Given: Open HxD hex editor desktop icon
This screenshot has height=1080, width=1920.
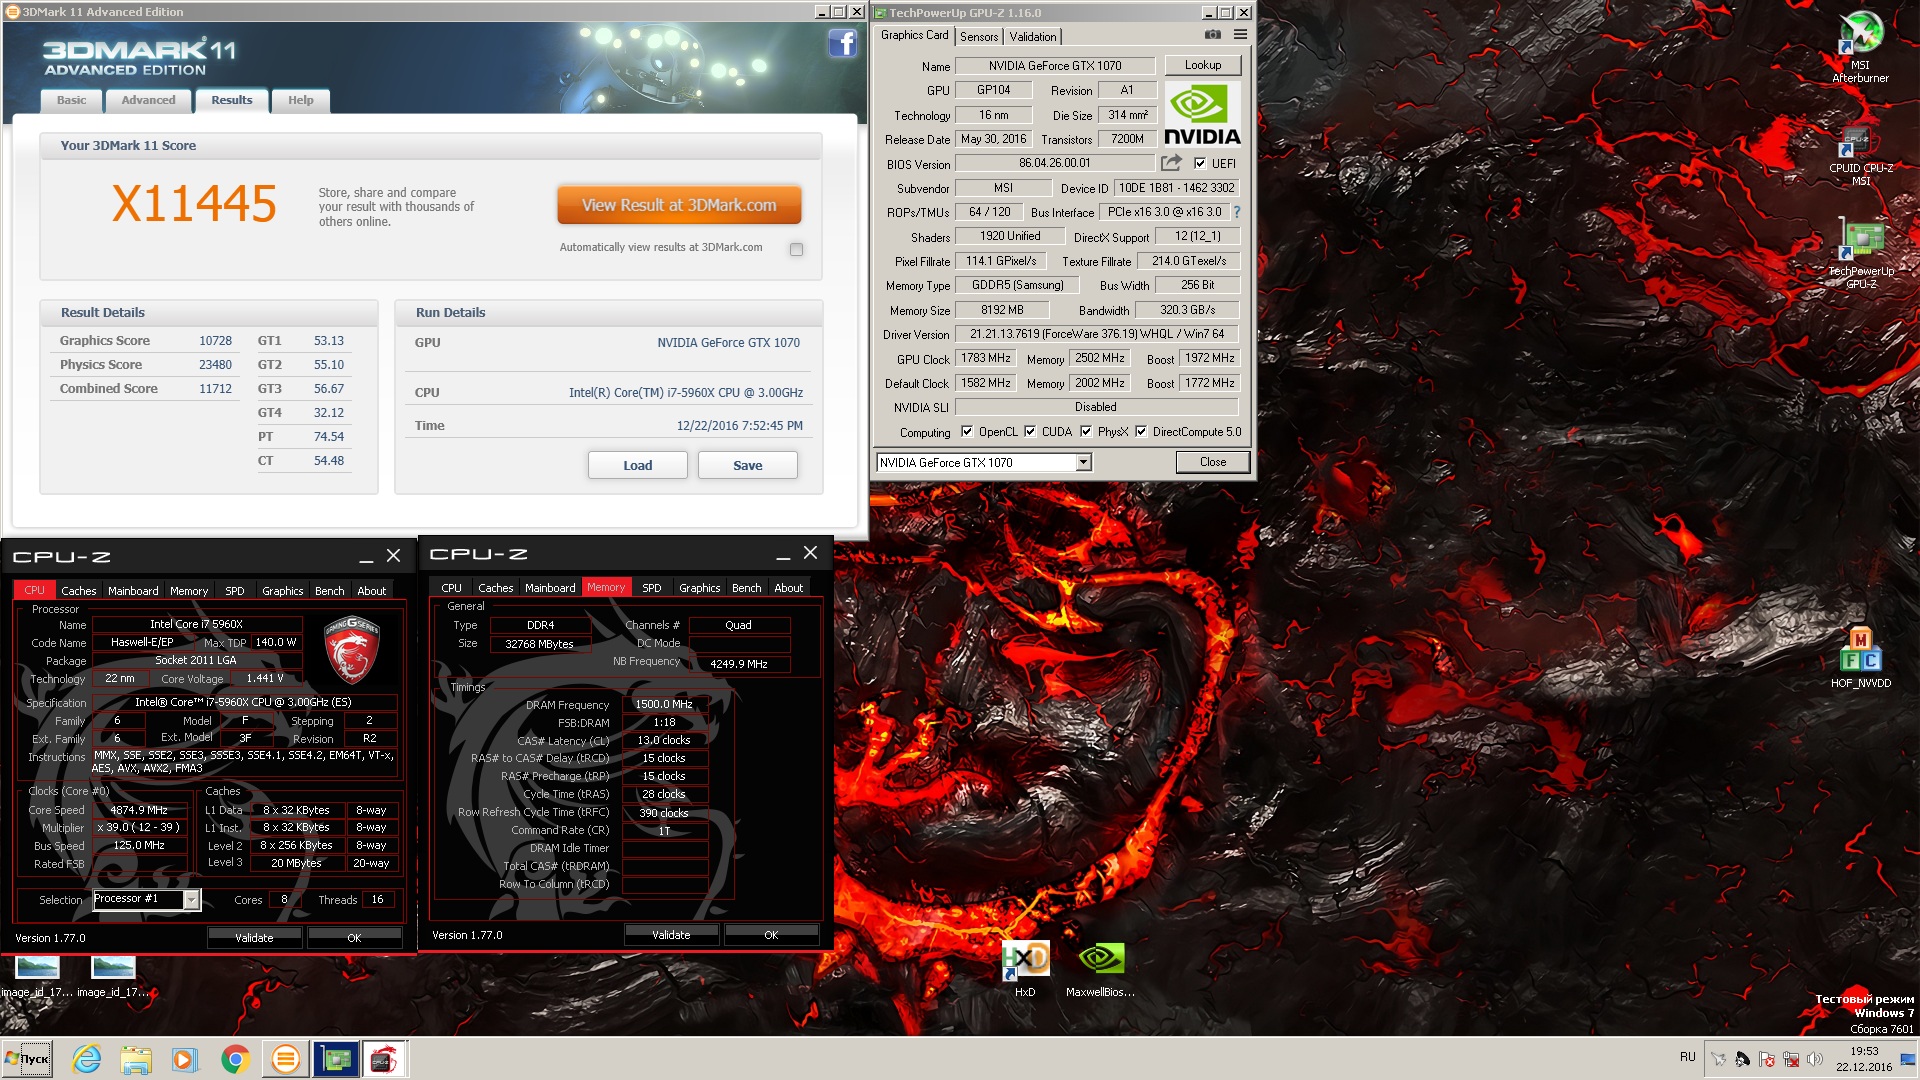Looking at the screenshot, I should 1025,968.
